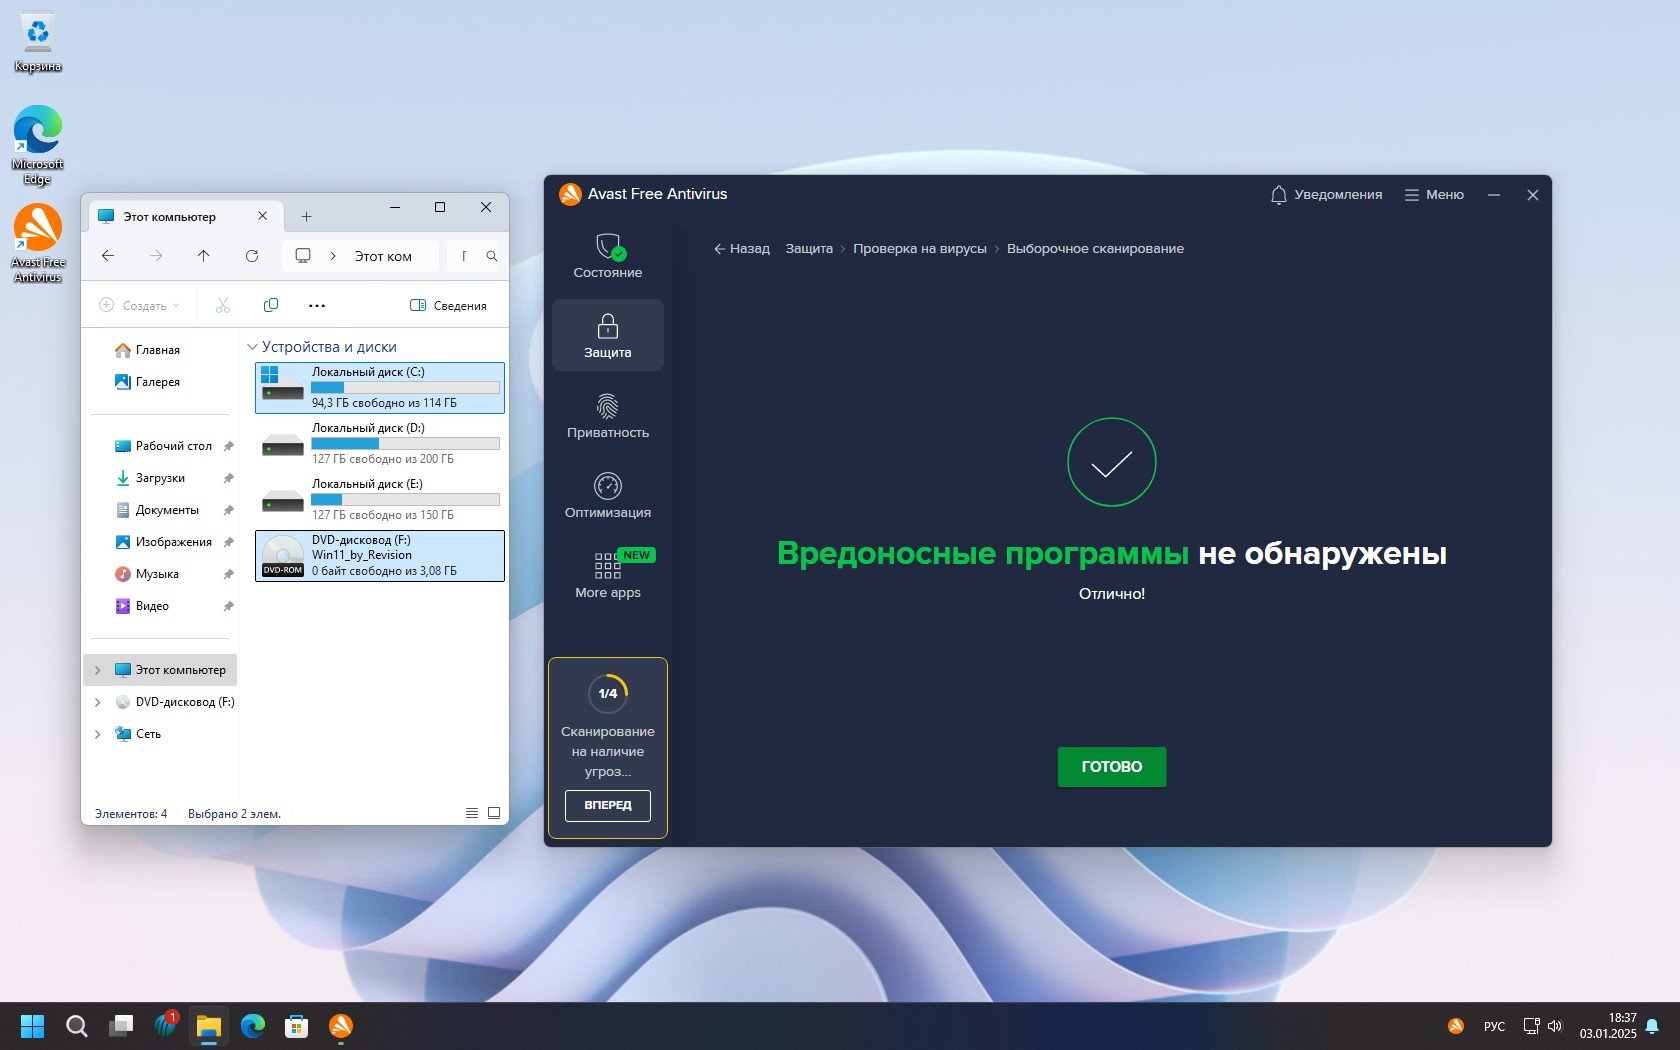Image resolution: width=1680 pixels, height=1050 pixels.
Task: Open the Защита tab in Avast sidebar
Action: tap(607, 335)
